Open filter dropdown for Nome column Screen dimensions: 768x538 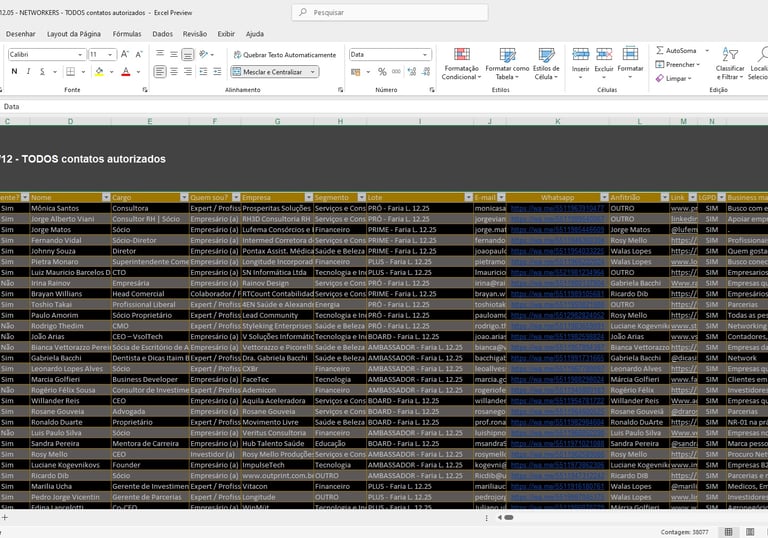point(106,197)
